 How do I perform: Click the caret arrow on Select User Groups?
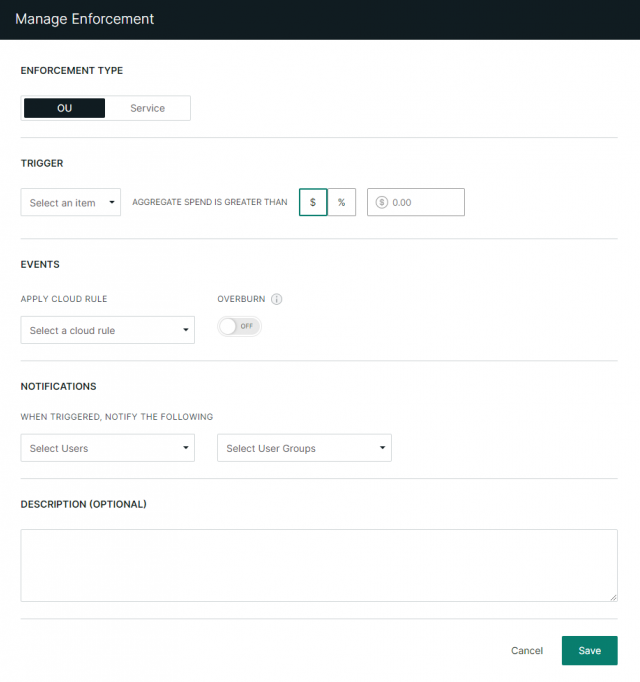point(382,448)
